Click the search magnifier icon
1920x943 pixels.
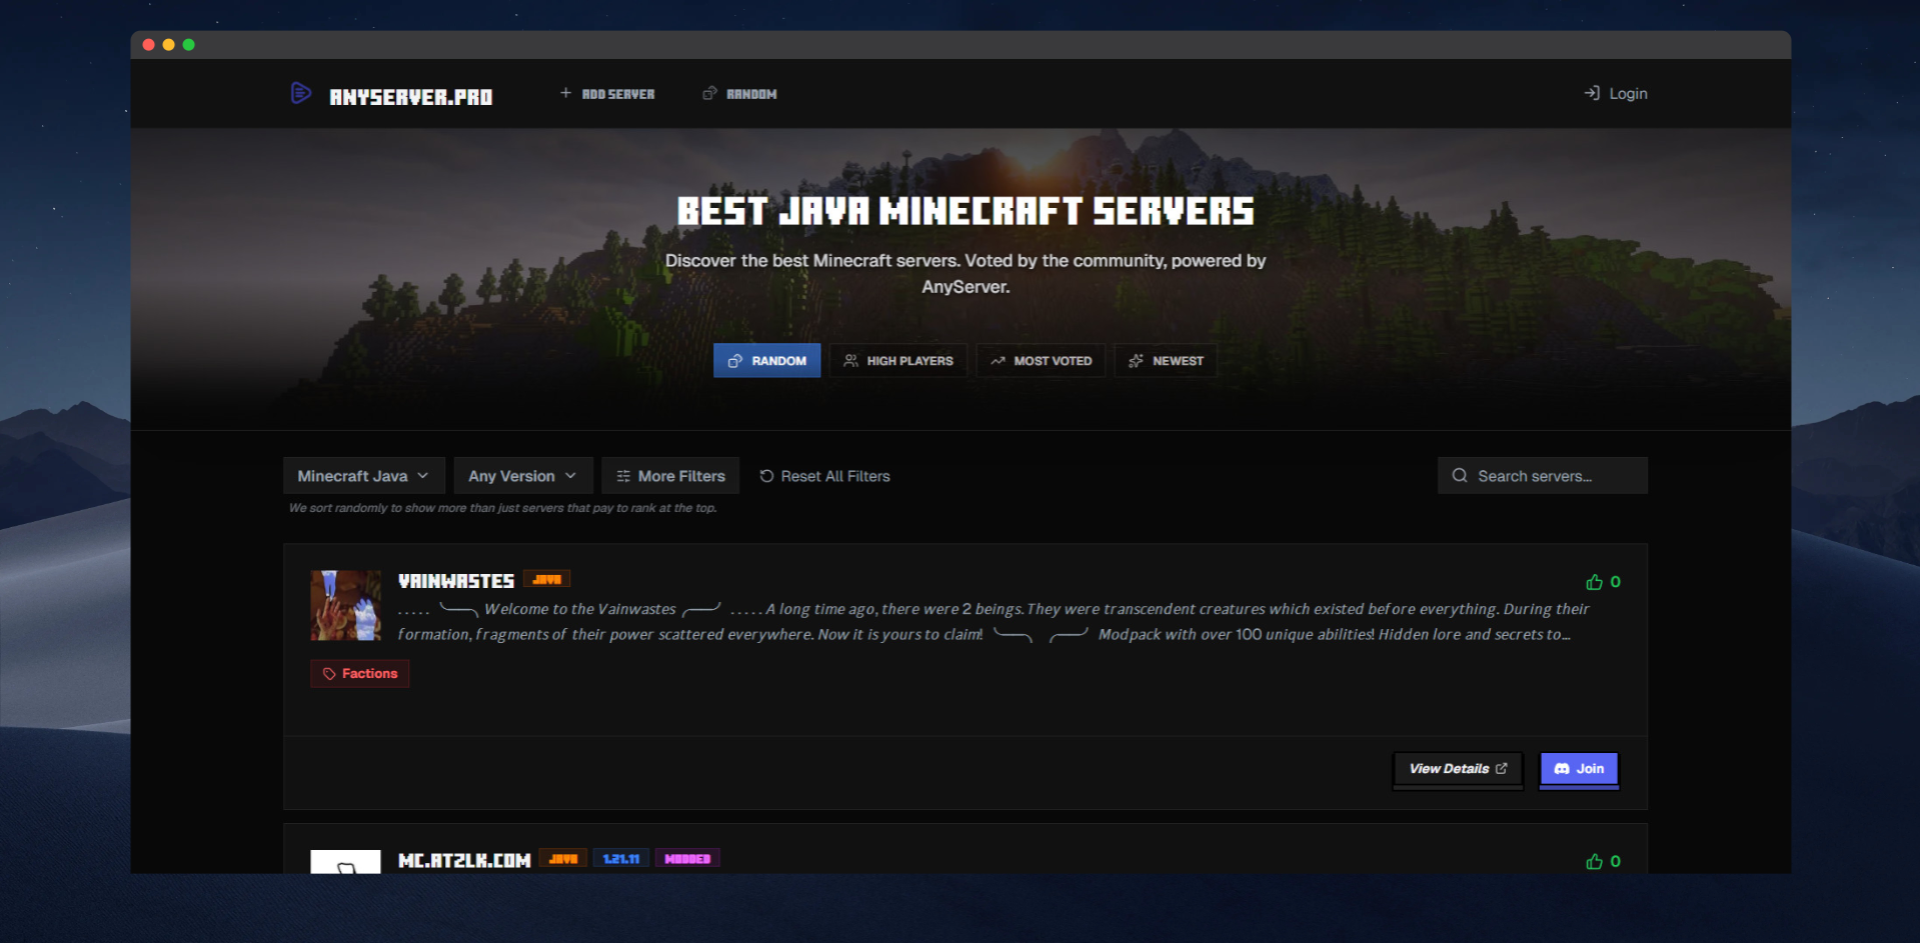(x=1459, y=475)
